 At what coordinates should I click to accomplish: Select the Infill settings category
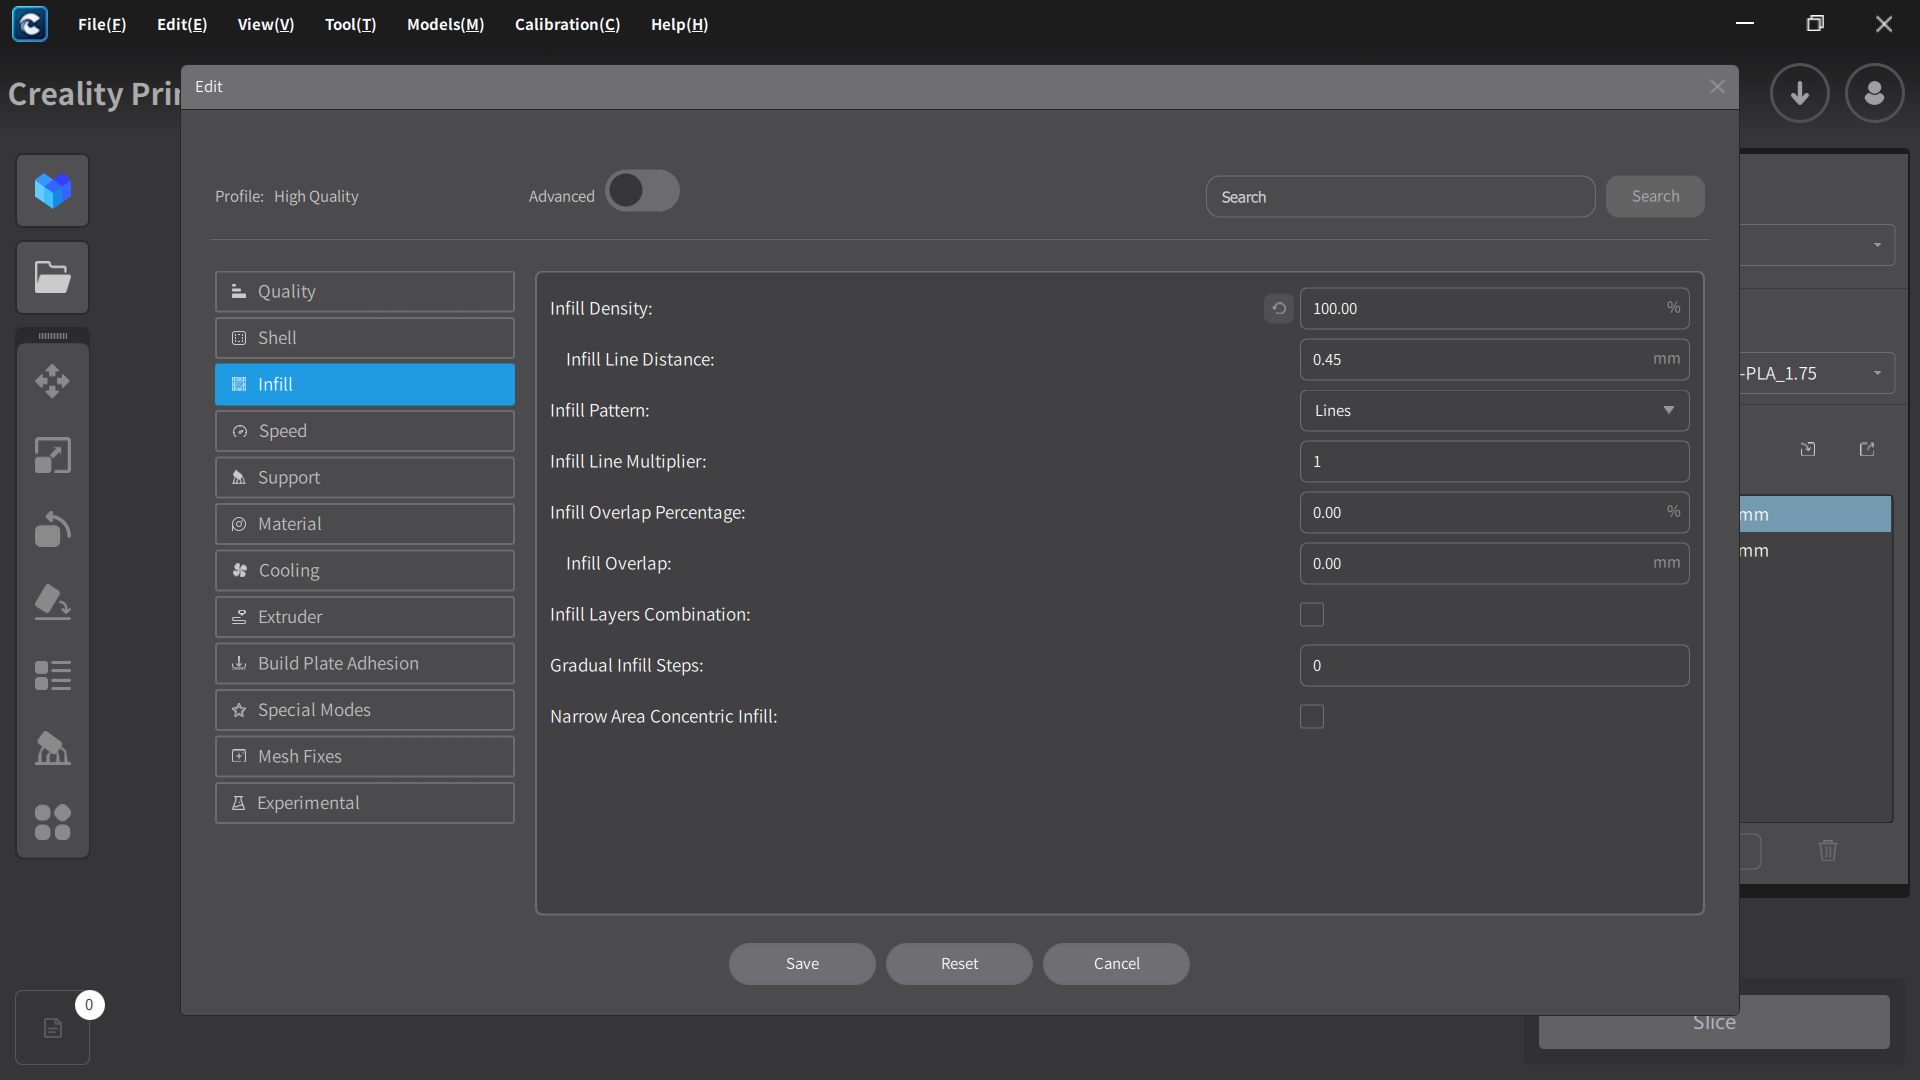[x=365, y=385]
